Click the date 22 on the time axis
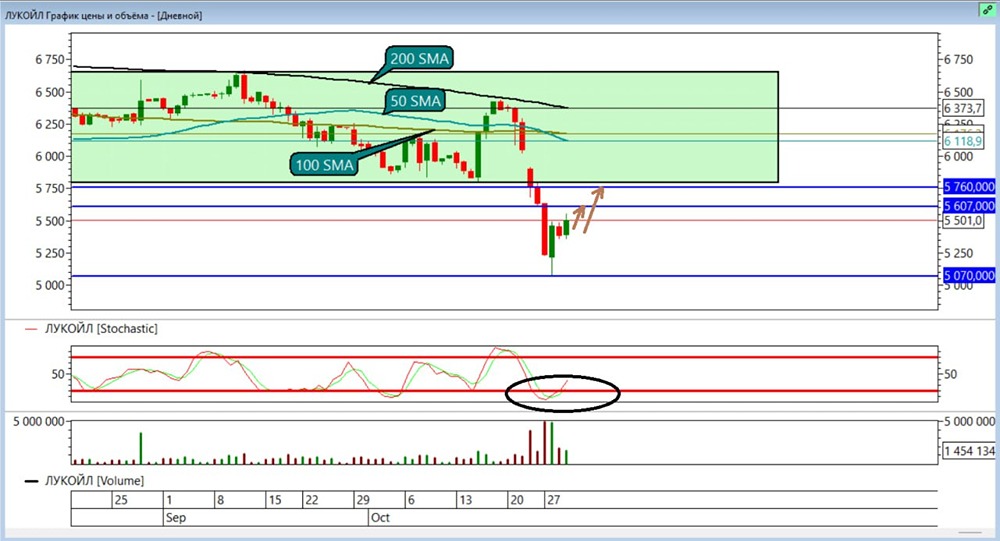This screenshot has width=1000, height=541. (x=311, y=500)
